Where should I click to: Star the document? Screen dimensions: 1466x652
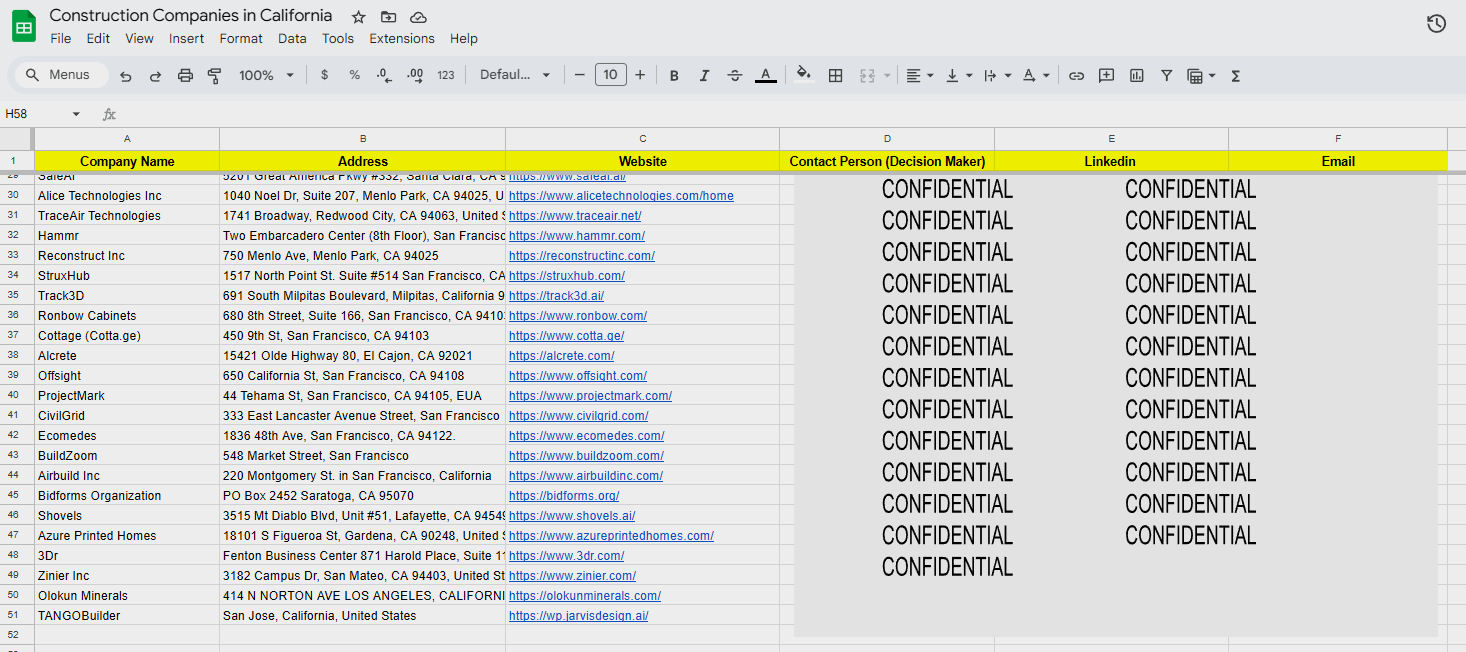point(358,17)
